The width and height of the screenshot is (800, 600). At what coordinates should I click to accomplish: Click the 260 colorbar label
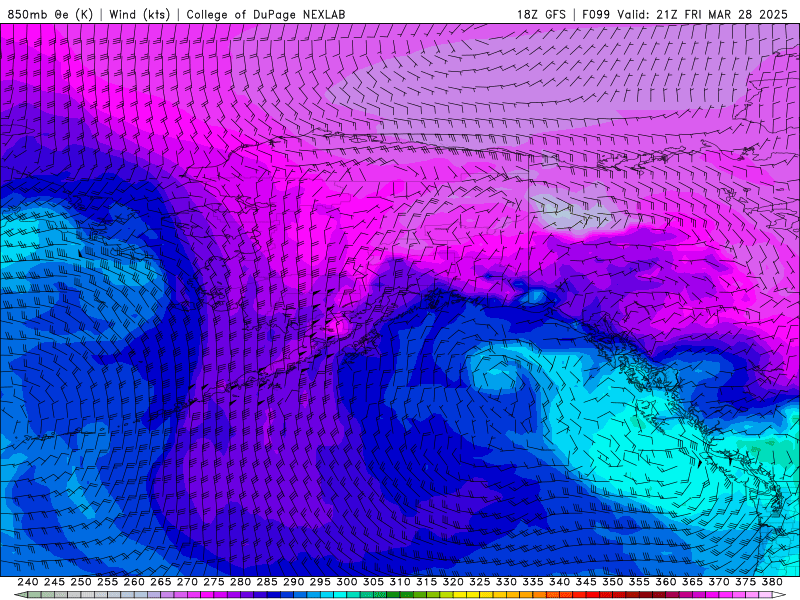pyautogui.click(x=134, y=582)
